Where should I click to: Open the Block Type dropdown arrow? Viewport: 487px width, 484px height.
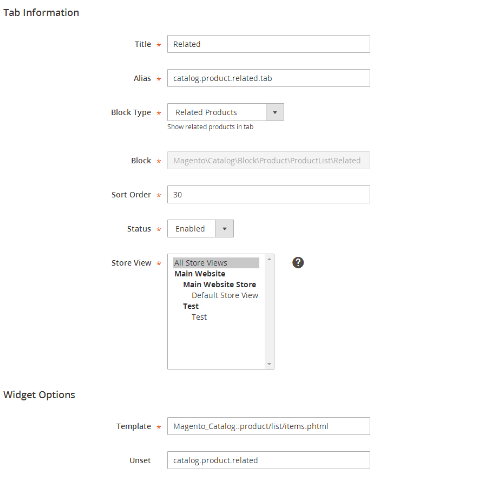click(275, 112)
